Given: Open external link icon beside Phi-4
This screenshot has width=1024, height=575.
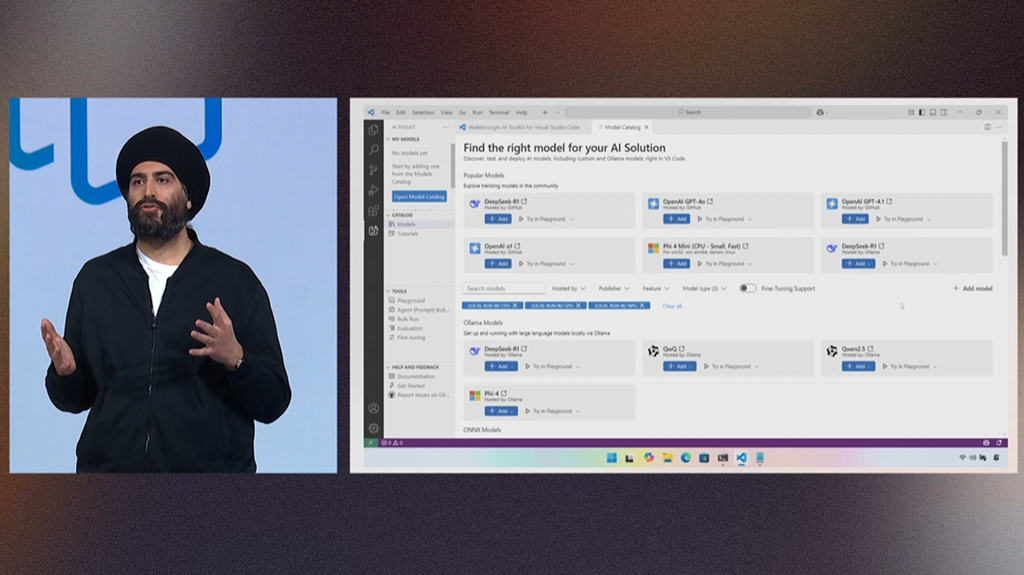Looking at the screenshot, I should (504, 393).
